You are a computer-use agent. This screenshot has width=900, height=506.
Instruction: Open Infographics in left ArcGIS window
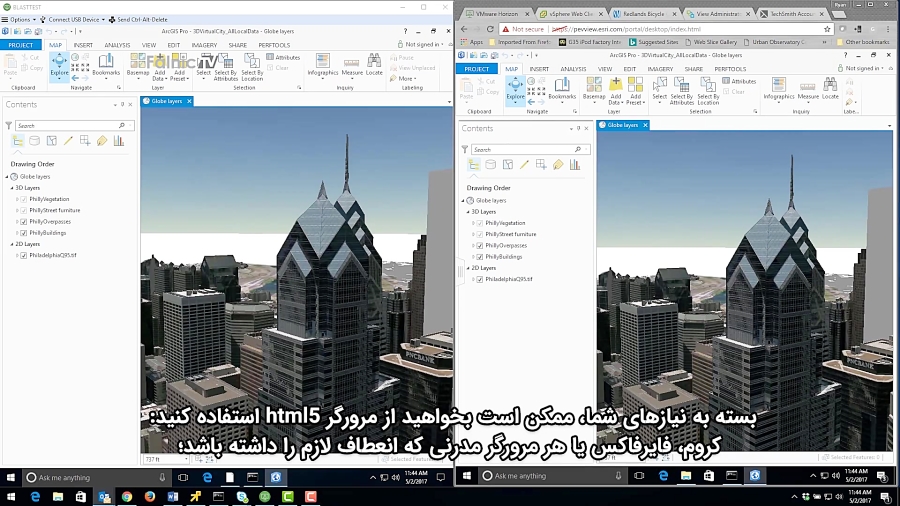point(323,65)
